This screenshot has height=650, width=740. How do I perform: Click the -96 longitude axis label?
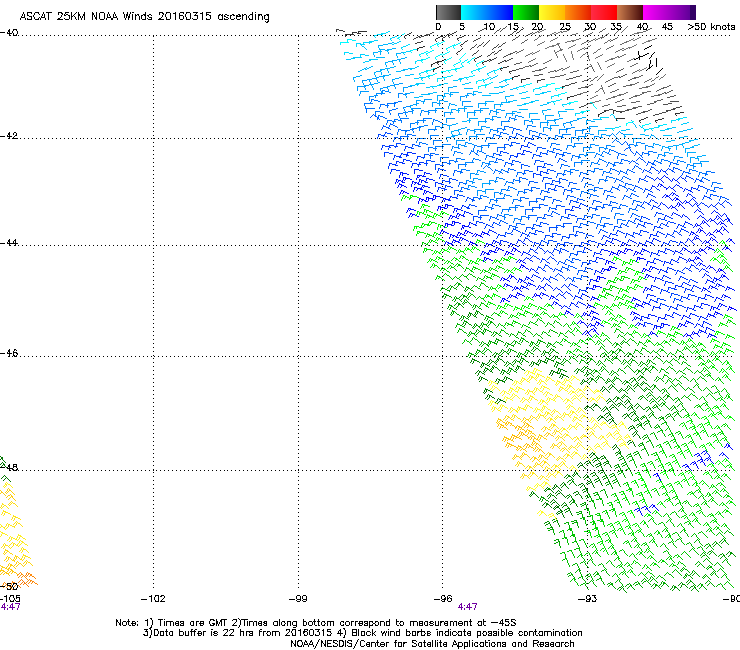click(x=443, y=599)
